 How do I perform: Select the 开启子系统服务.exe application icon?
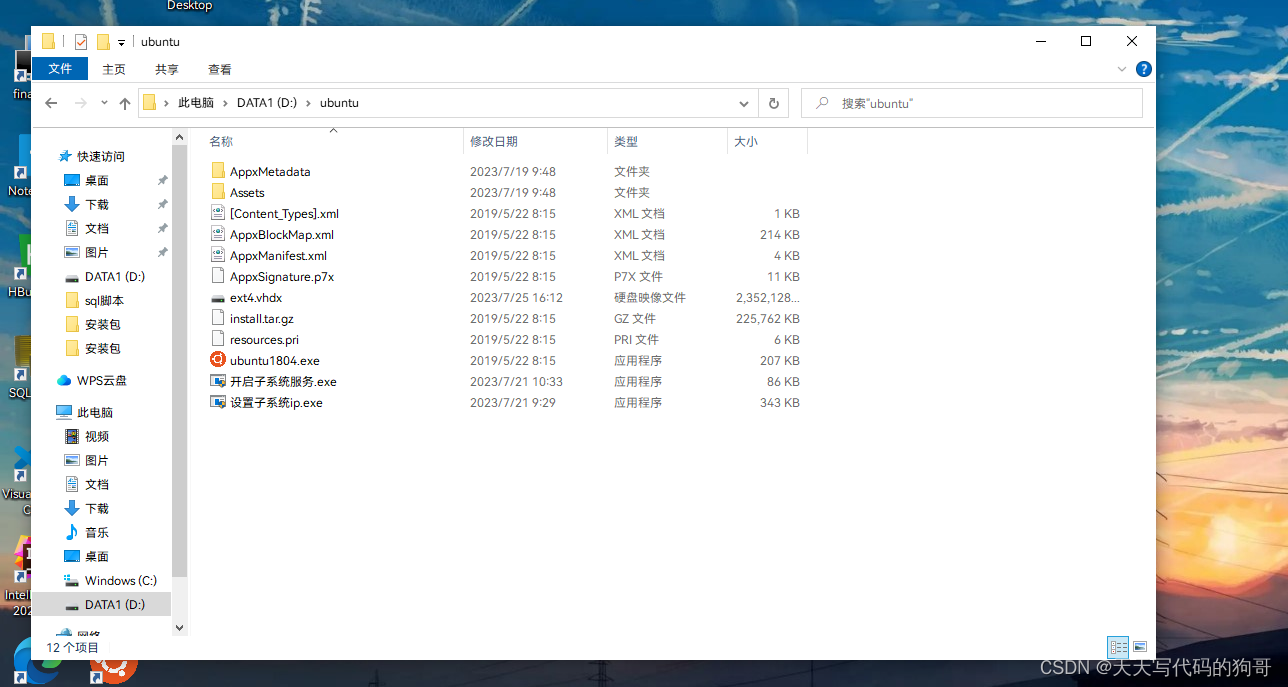click(218, 381)
